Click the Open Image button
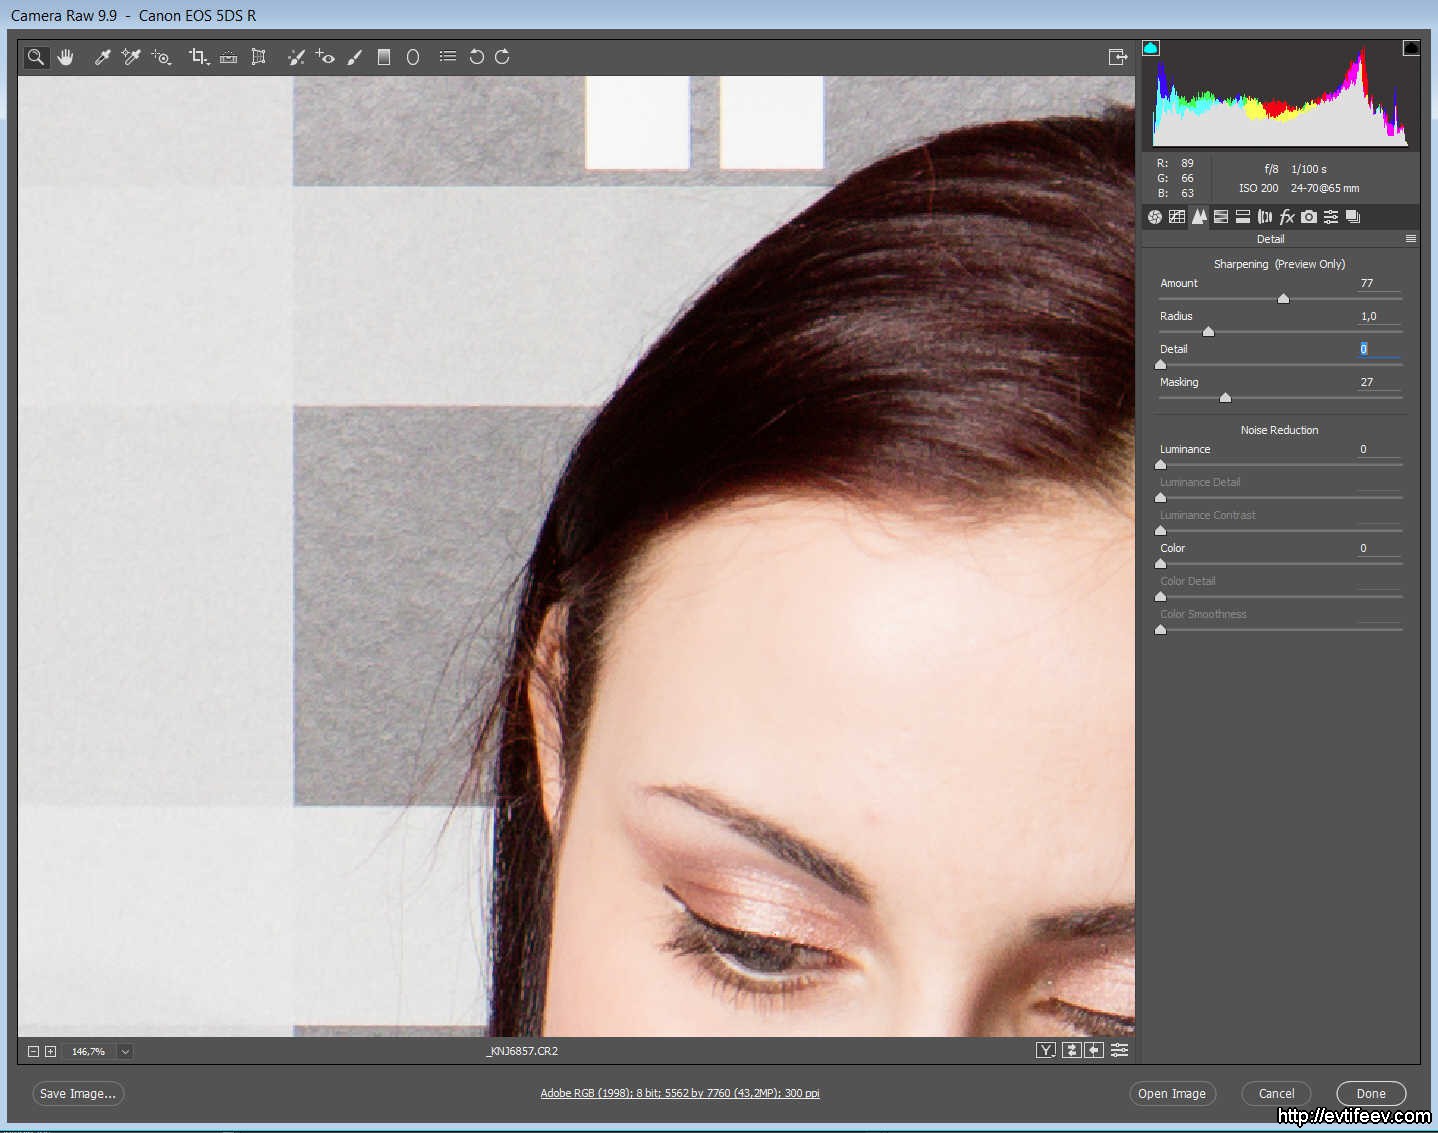 (x=1171, y=1093)
